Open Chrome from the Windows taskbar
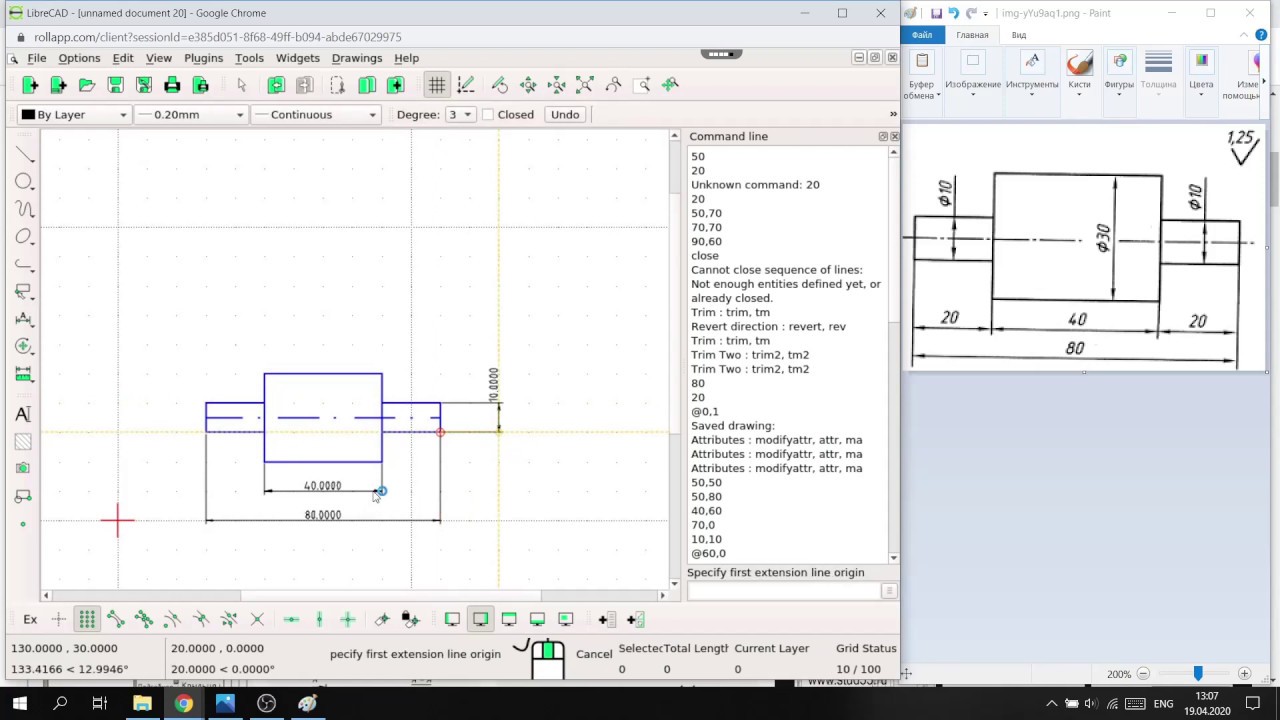1280x720 pixels. pyautogui.click(x=183, y=703)
